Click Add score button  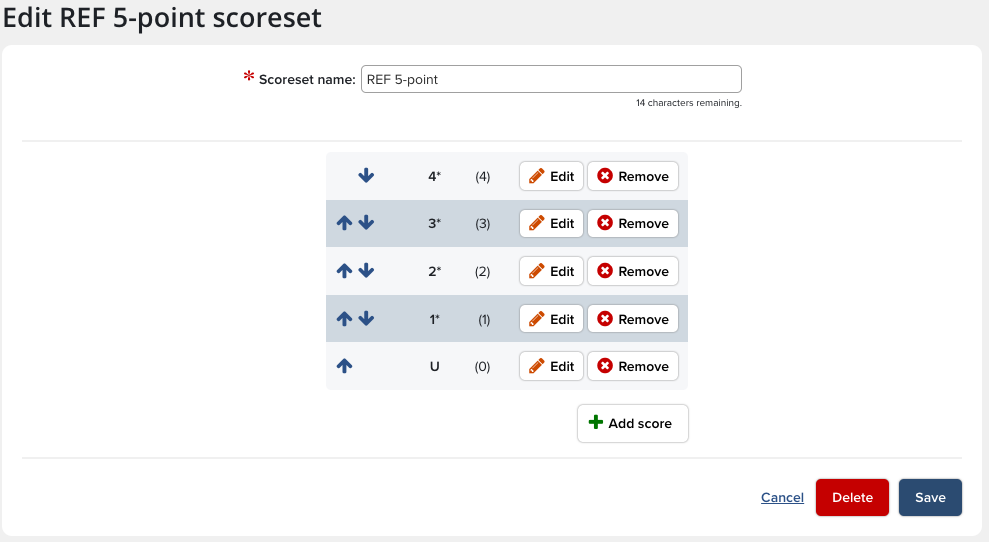(x=632, y=423)
